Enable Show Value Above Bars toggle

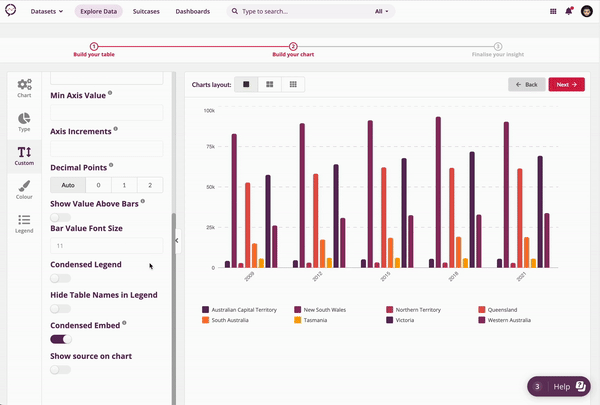click(61, 216)
